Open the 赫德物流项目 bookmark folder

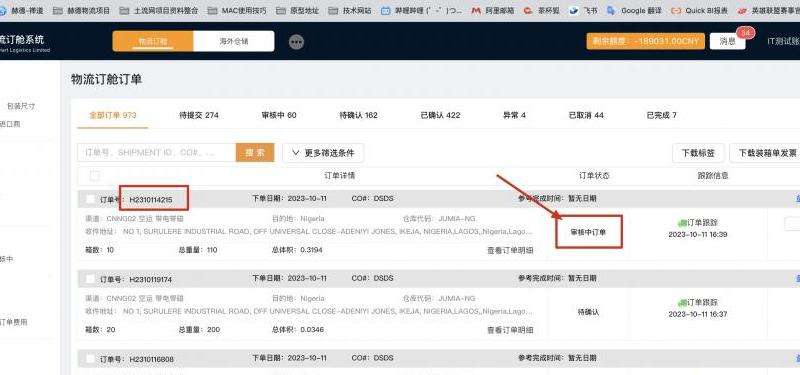pyautogui.click(x=81, y=10)
